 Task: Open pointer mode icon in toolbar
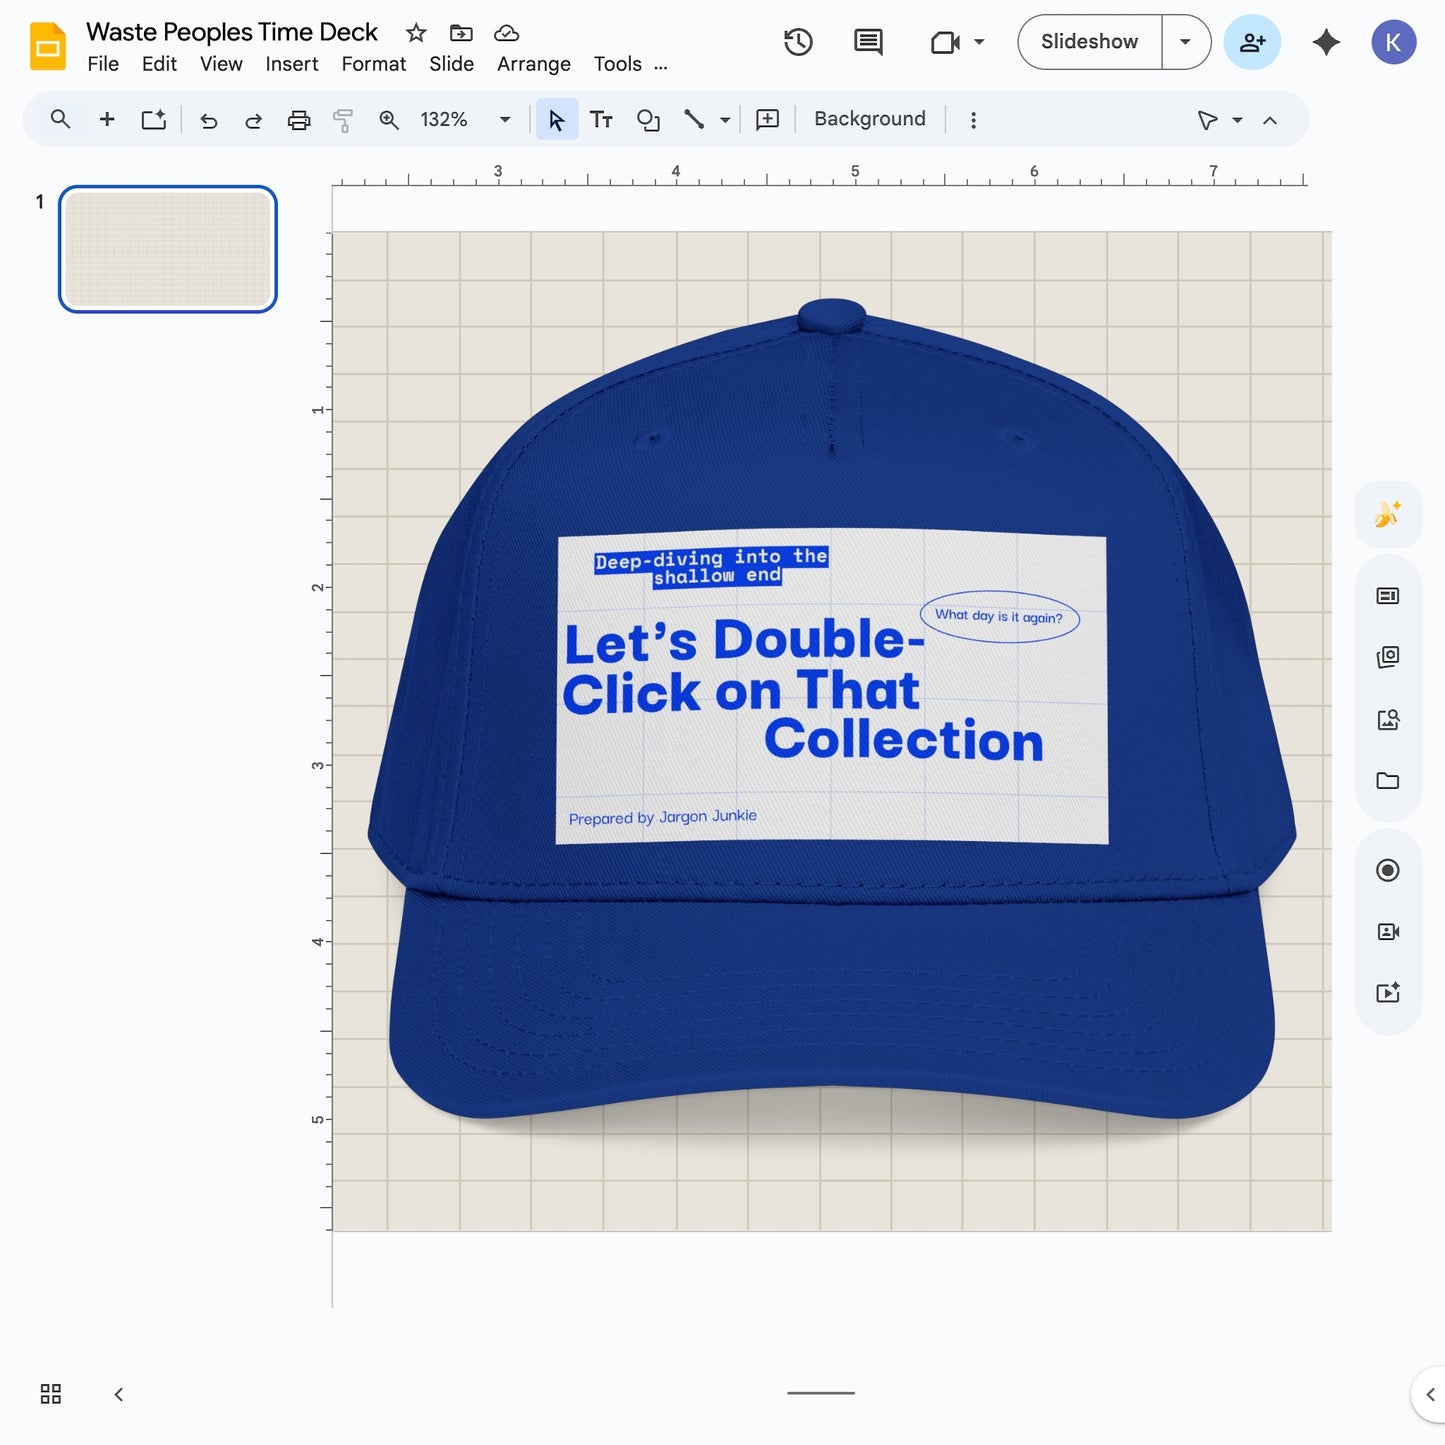(1207, 120)
